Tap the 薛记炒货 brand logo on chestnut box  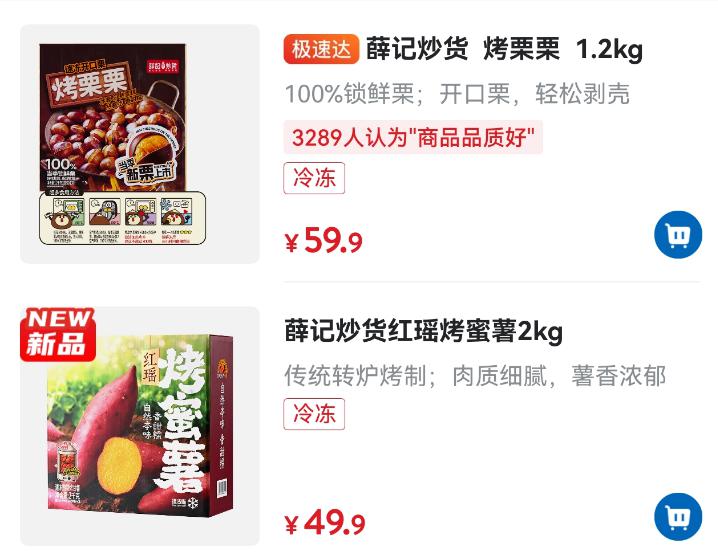[x=163, y=66]
